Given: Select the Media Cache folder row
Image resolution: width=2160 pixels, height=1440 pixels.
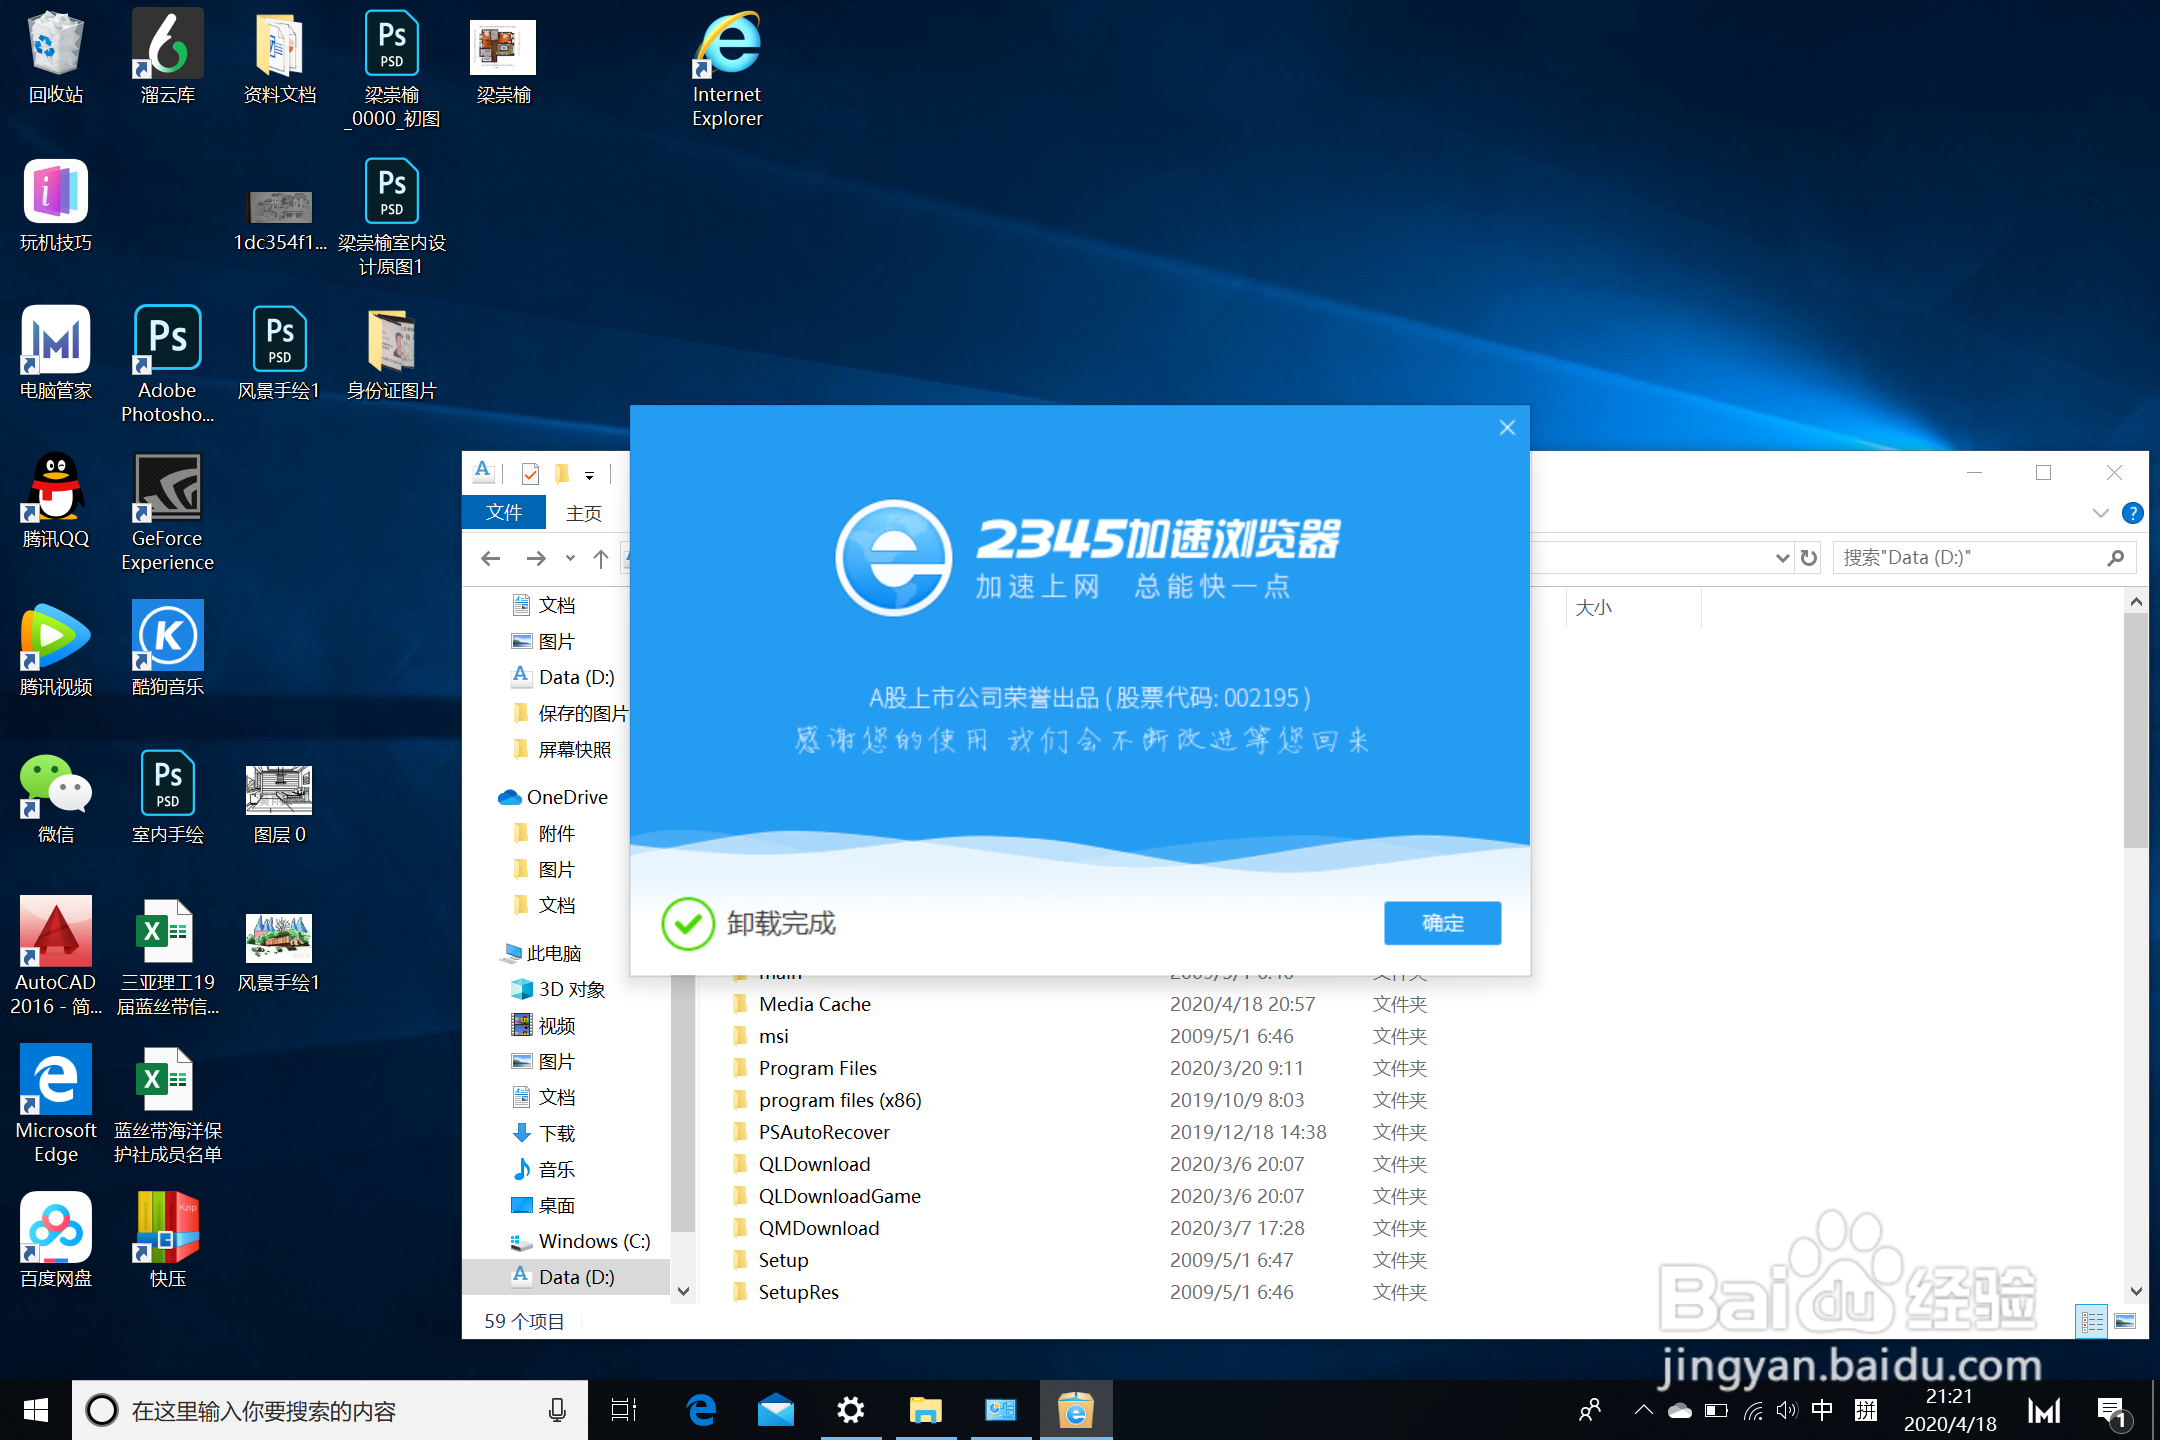Looking at the screenshot, I should click(1080, 1004).
